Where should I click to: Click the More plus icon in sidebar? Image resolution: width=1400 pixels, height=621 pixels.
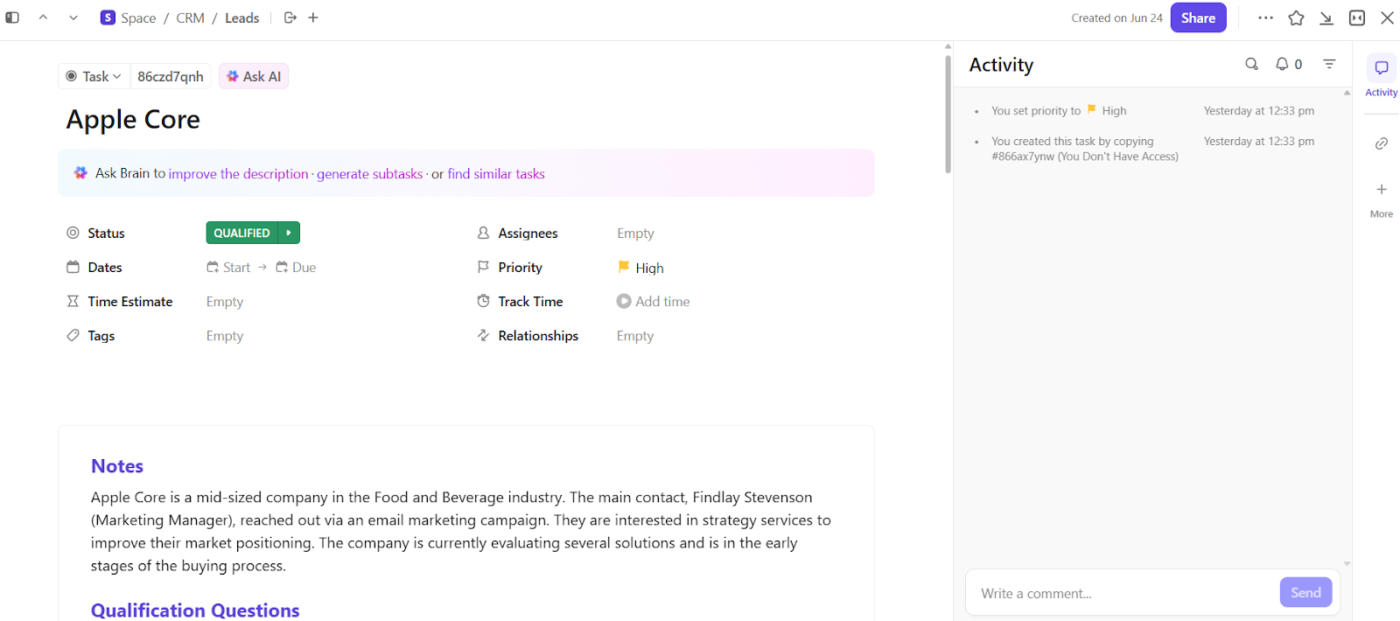[1381, 190]
